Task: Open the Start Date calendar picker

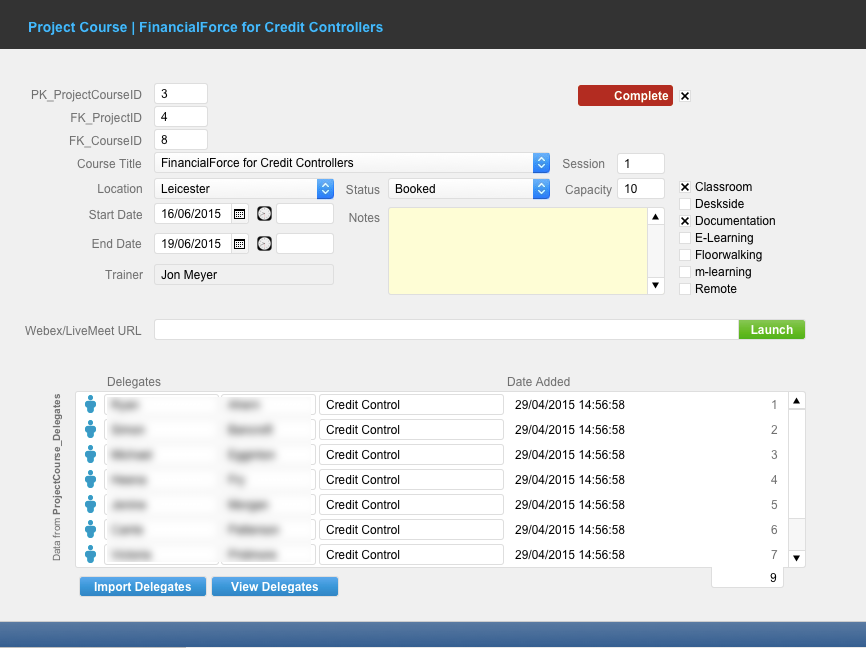Action: (x=239, y=214)
